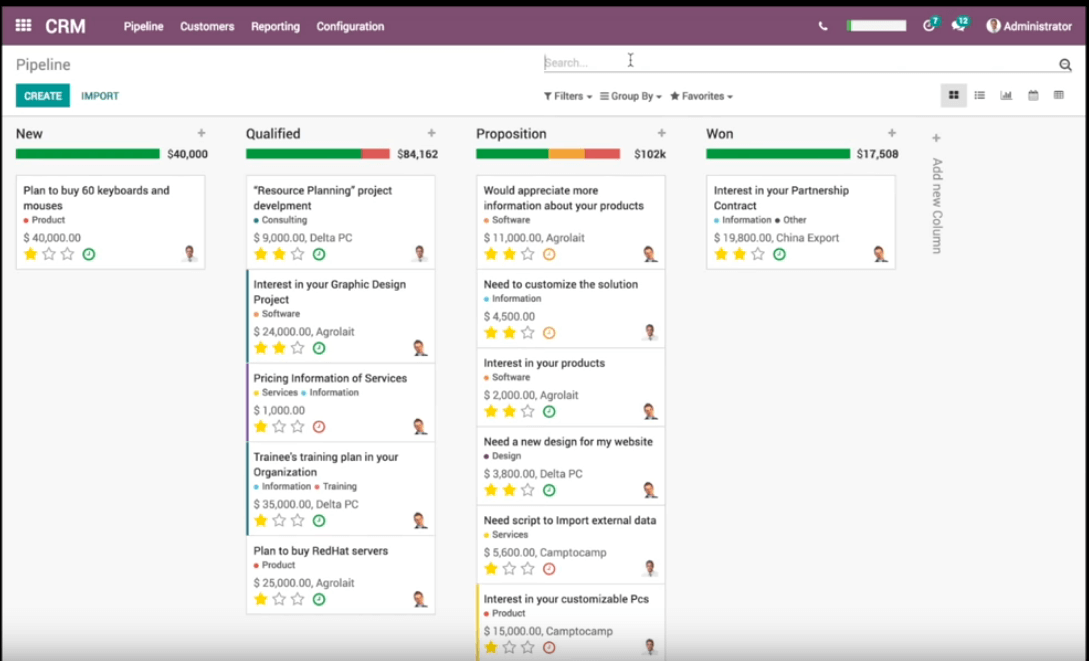Add a quick lead in Won column
1089x661 pixels.
(x=892, y=133)
